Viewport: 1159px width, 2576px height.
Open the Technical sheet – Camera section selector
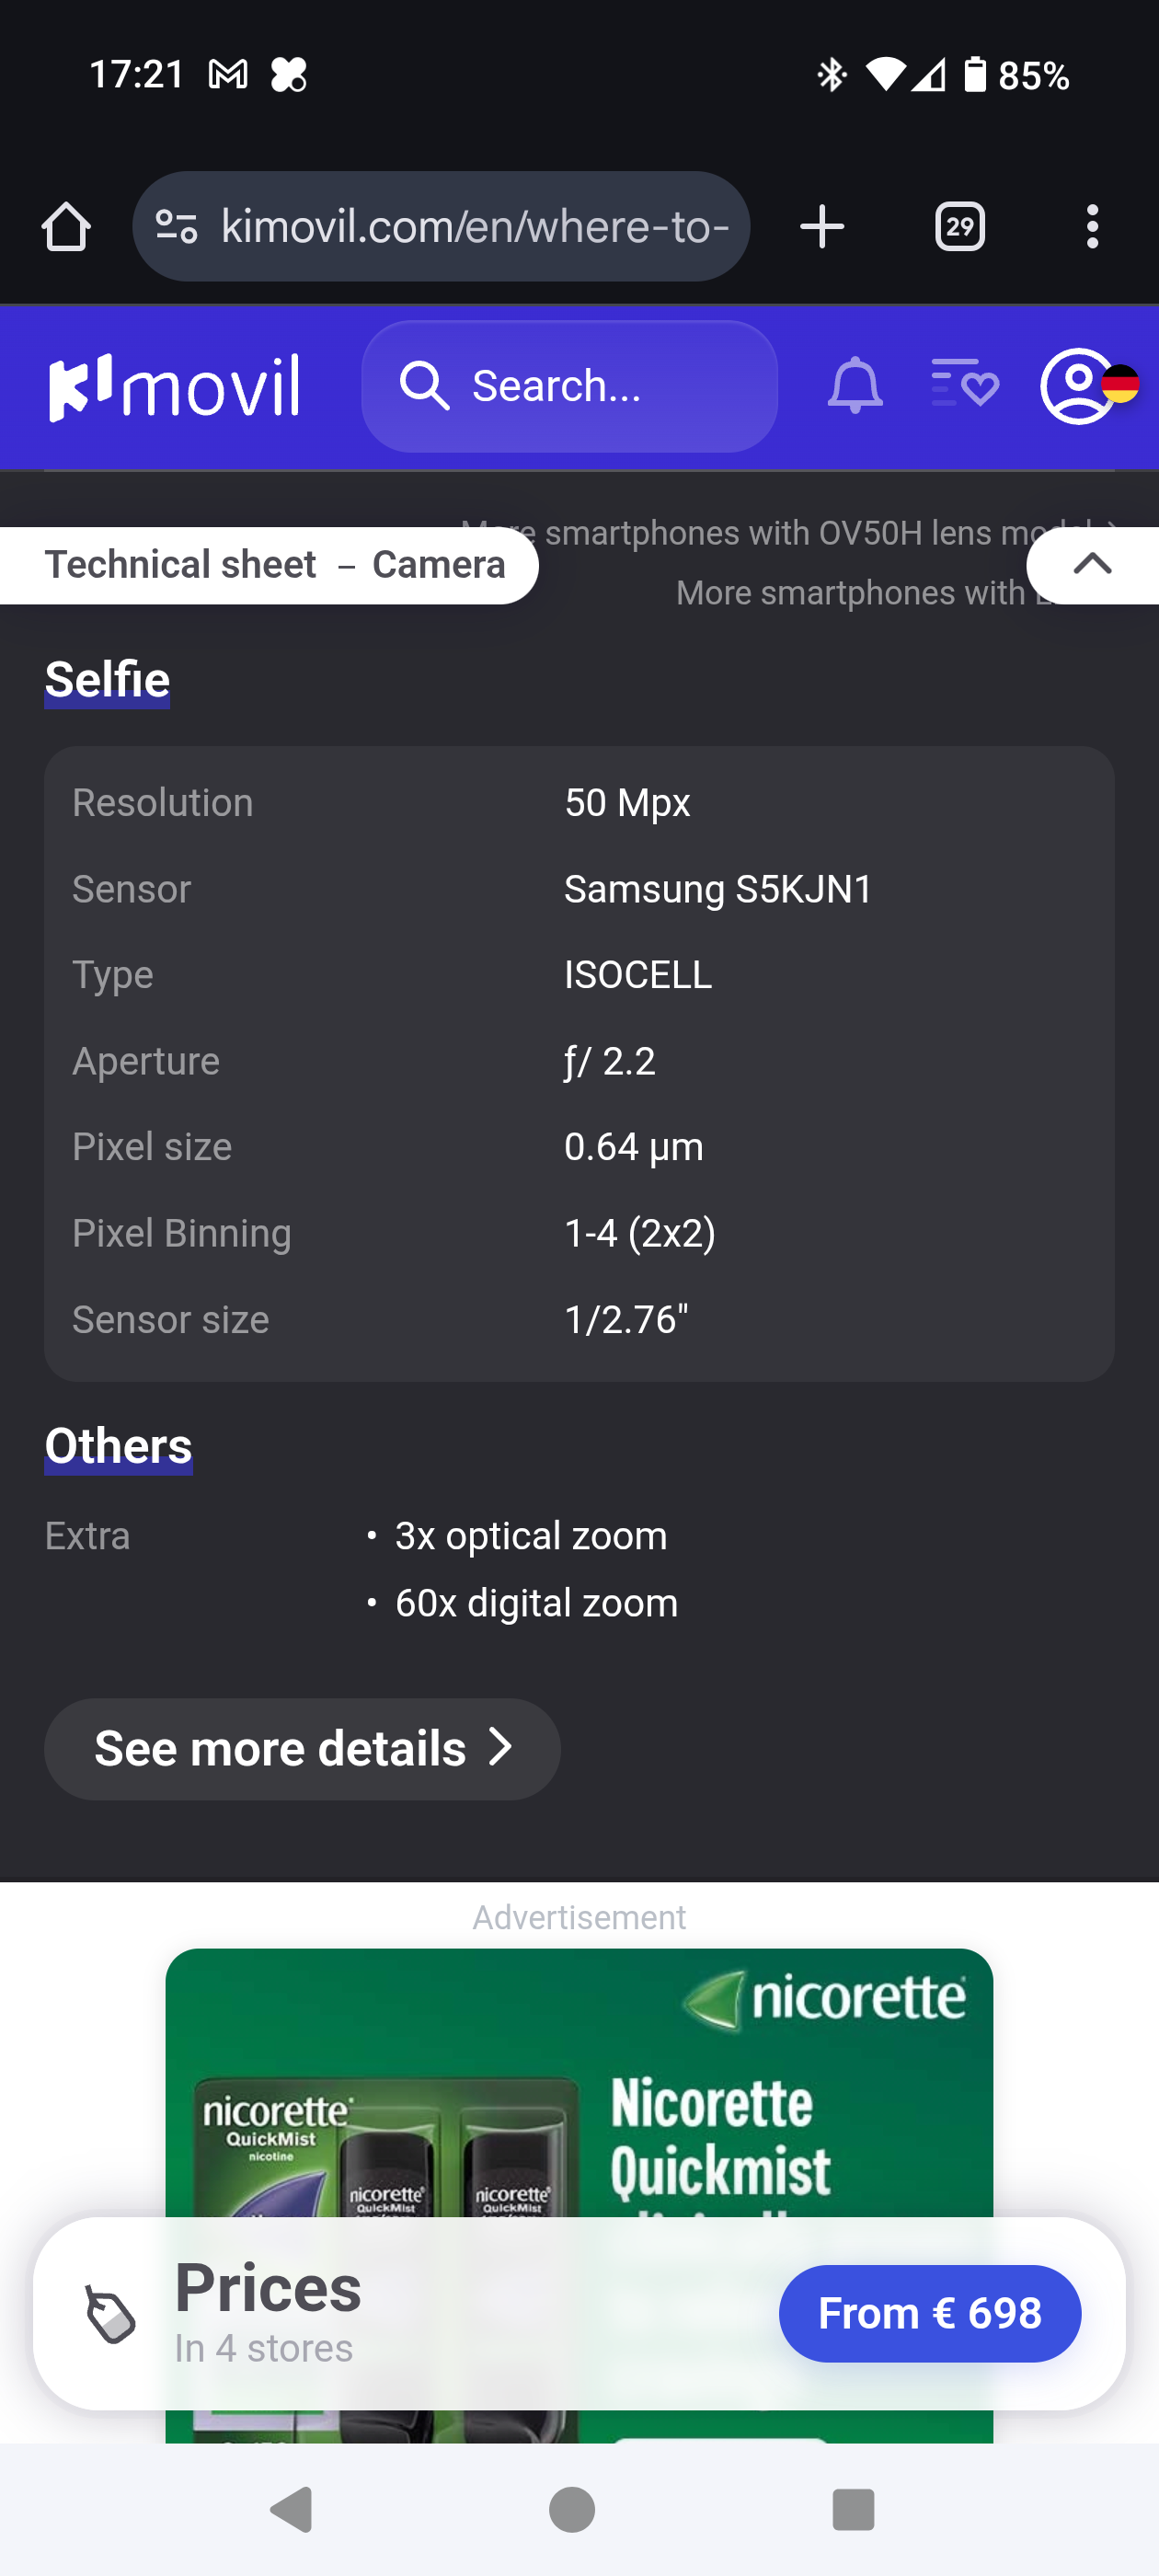click(274, 565)
